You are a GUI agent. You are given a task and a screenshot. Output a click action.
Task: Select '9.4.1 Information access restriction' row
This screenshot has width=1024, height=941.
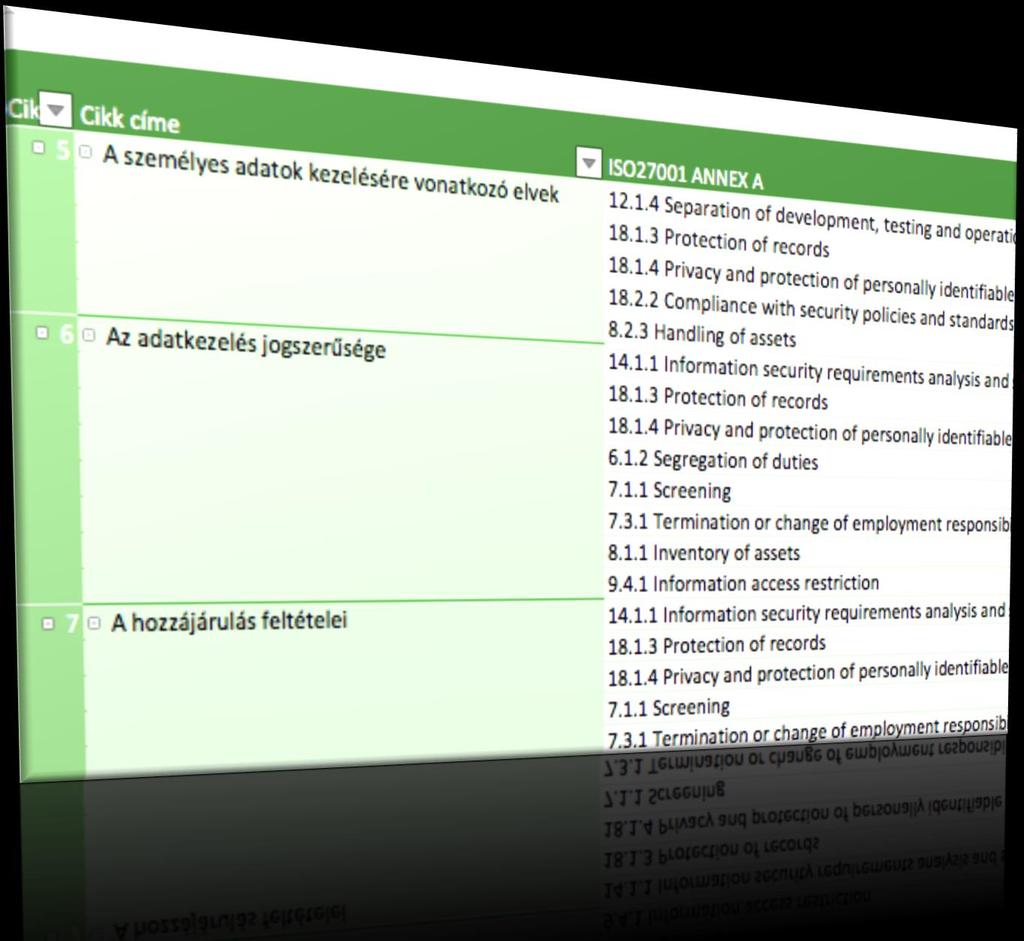click(743, 583)
